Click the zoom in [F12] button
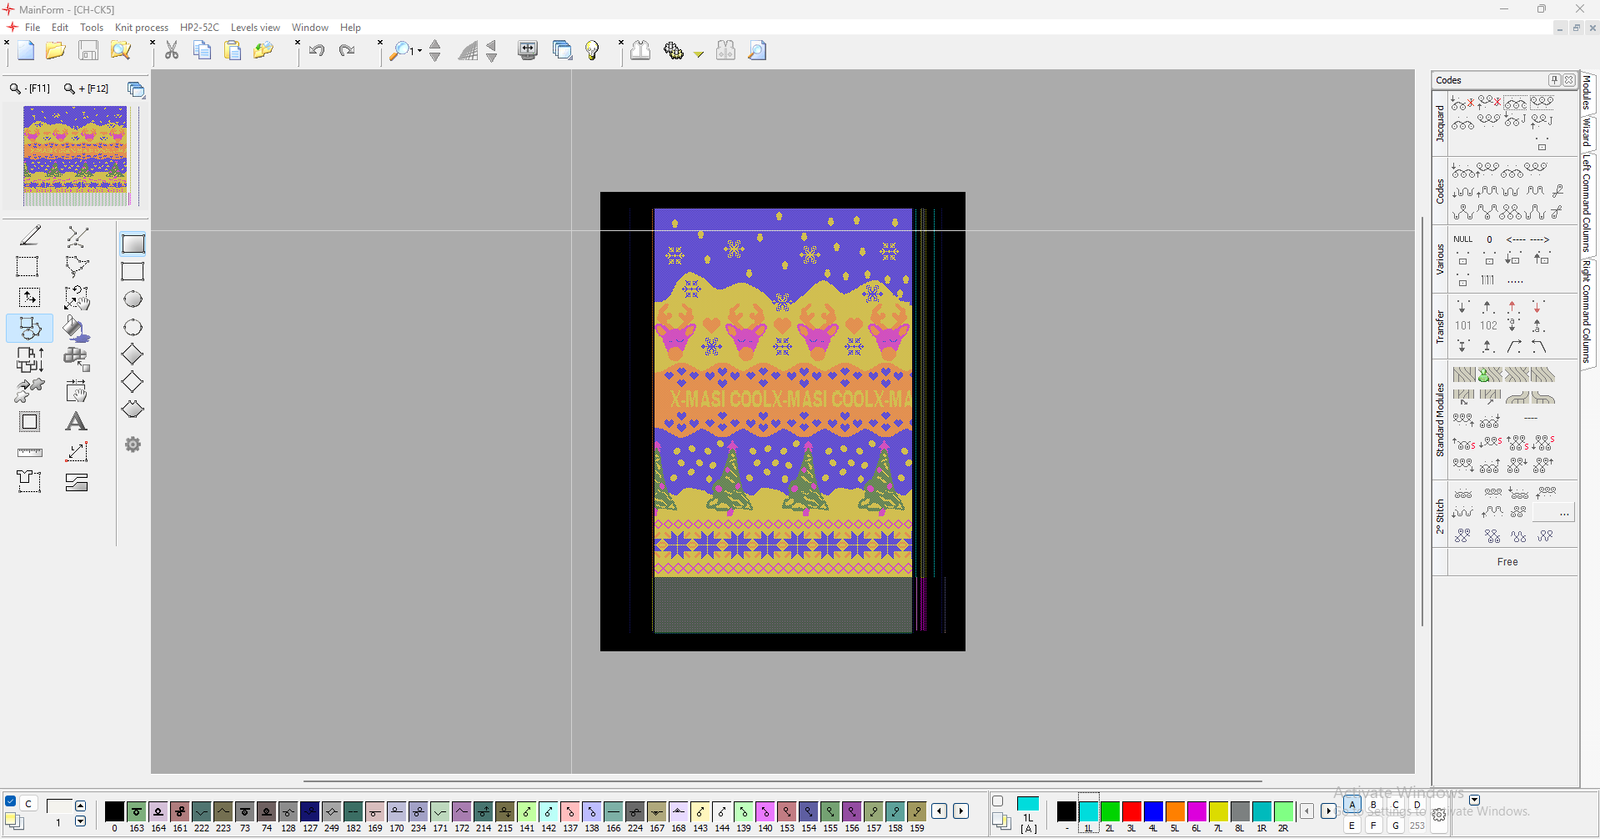Viewport: 1600px width, 839px height. [86, 89]
